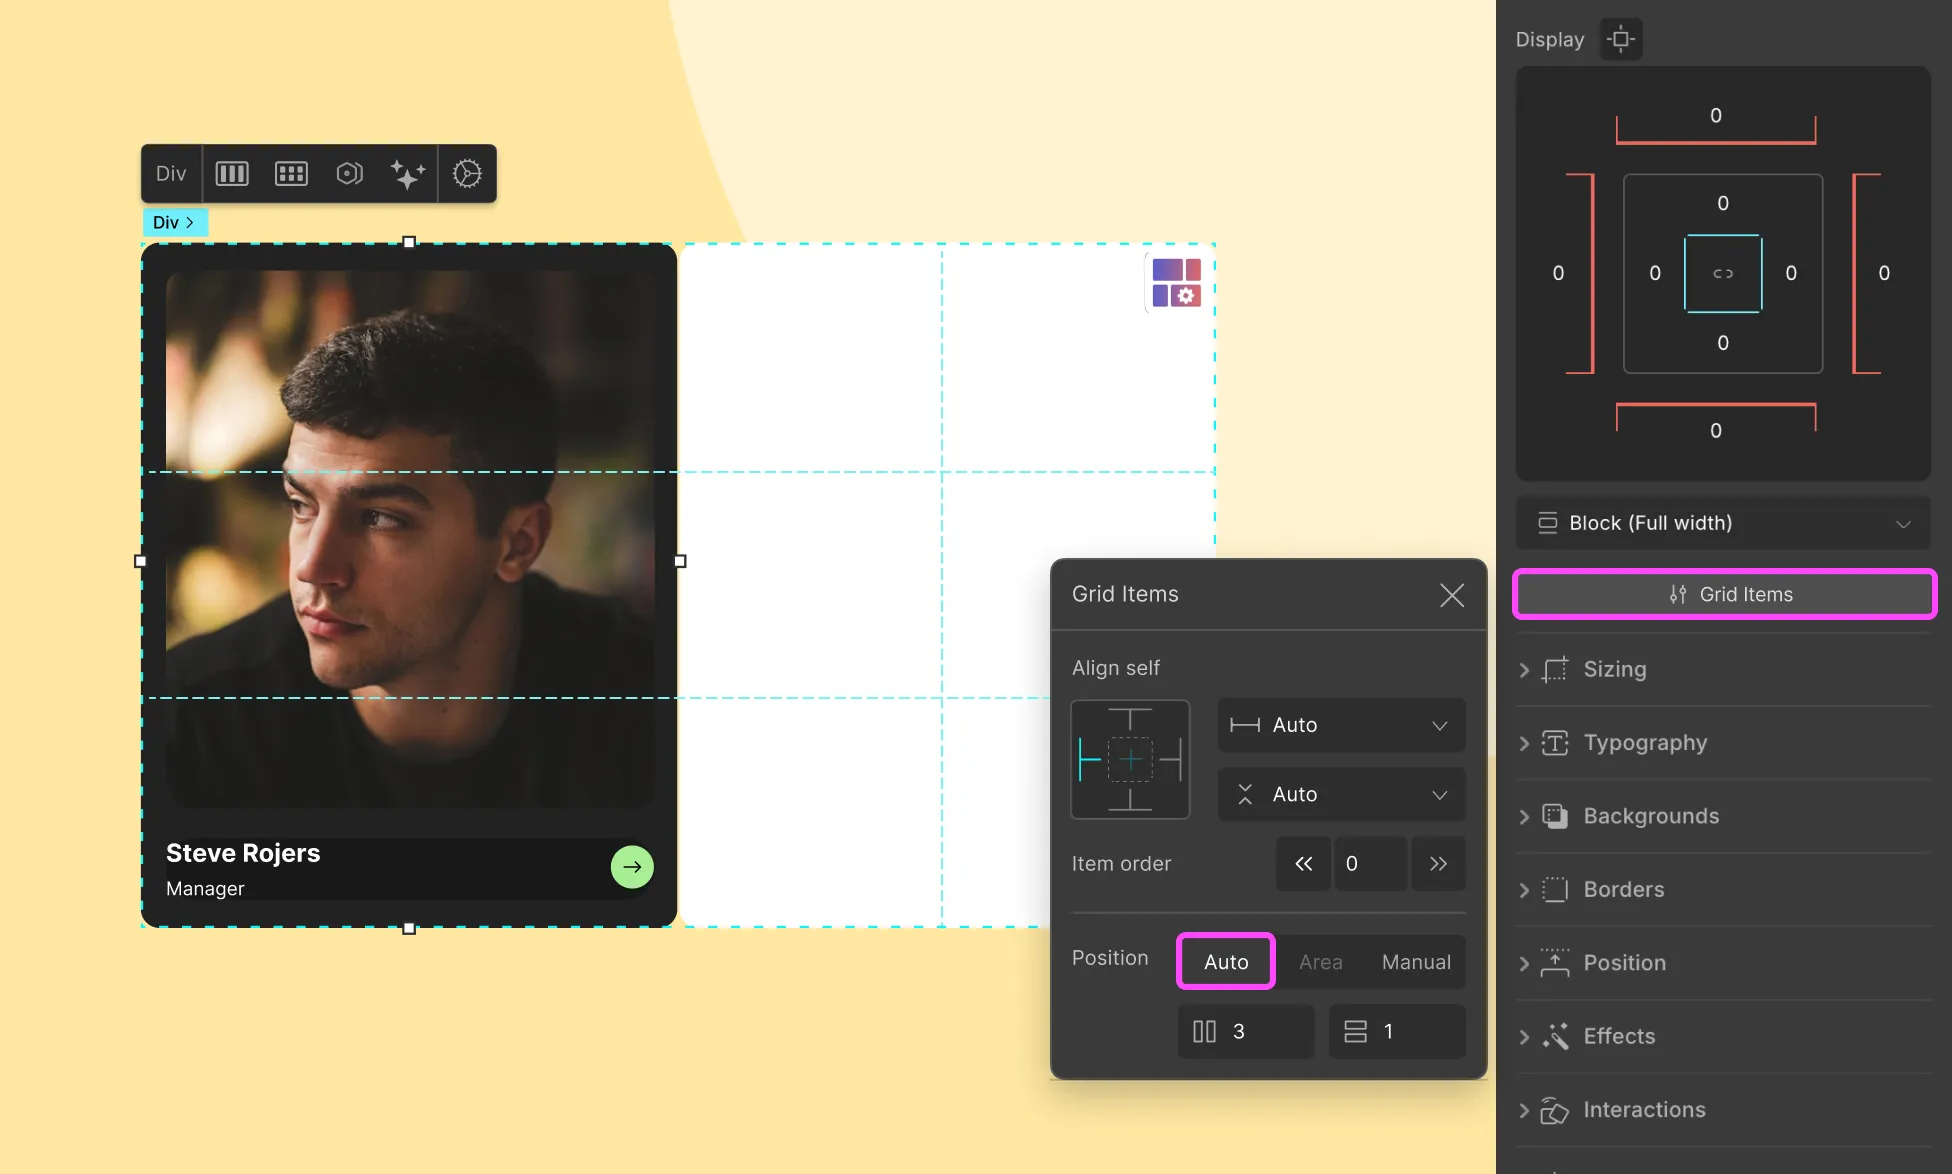Click the Display focus icon
Viewport: 1952px width, 1174px height.
pyautogui.click(x=1621, y=39)
